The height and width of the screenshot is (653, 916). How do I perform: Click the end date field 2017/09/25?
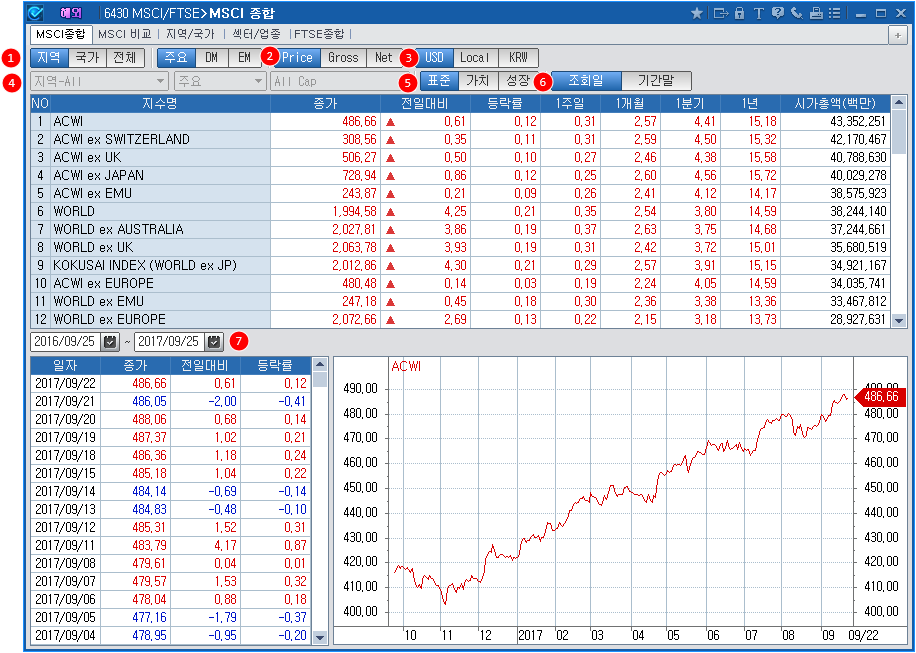click(171, 342)
